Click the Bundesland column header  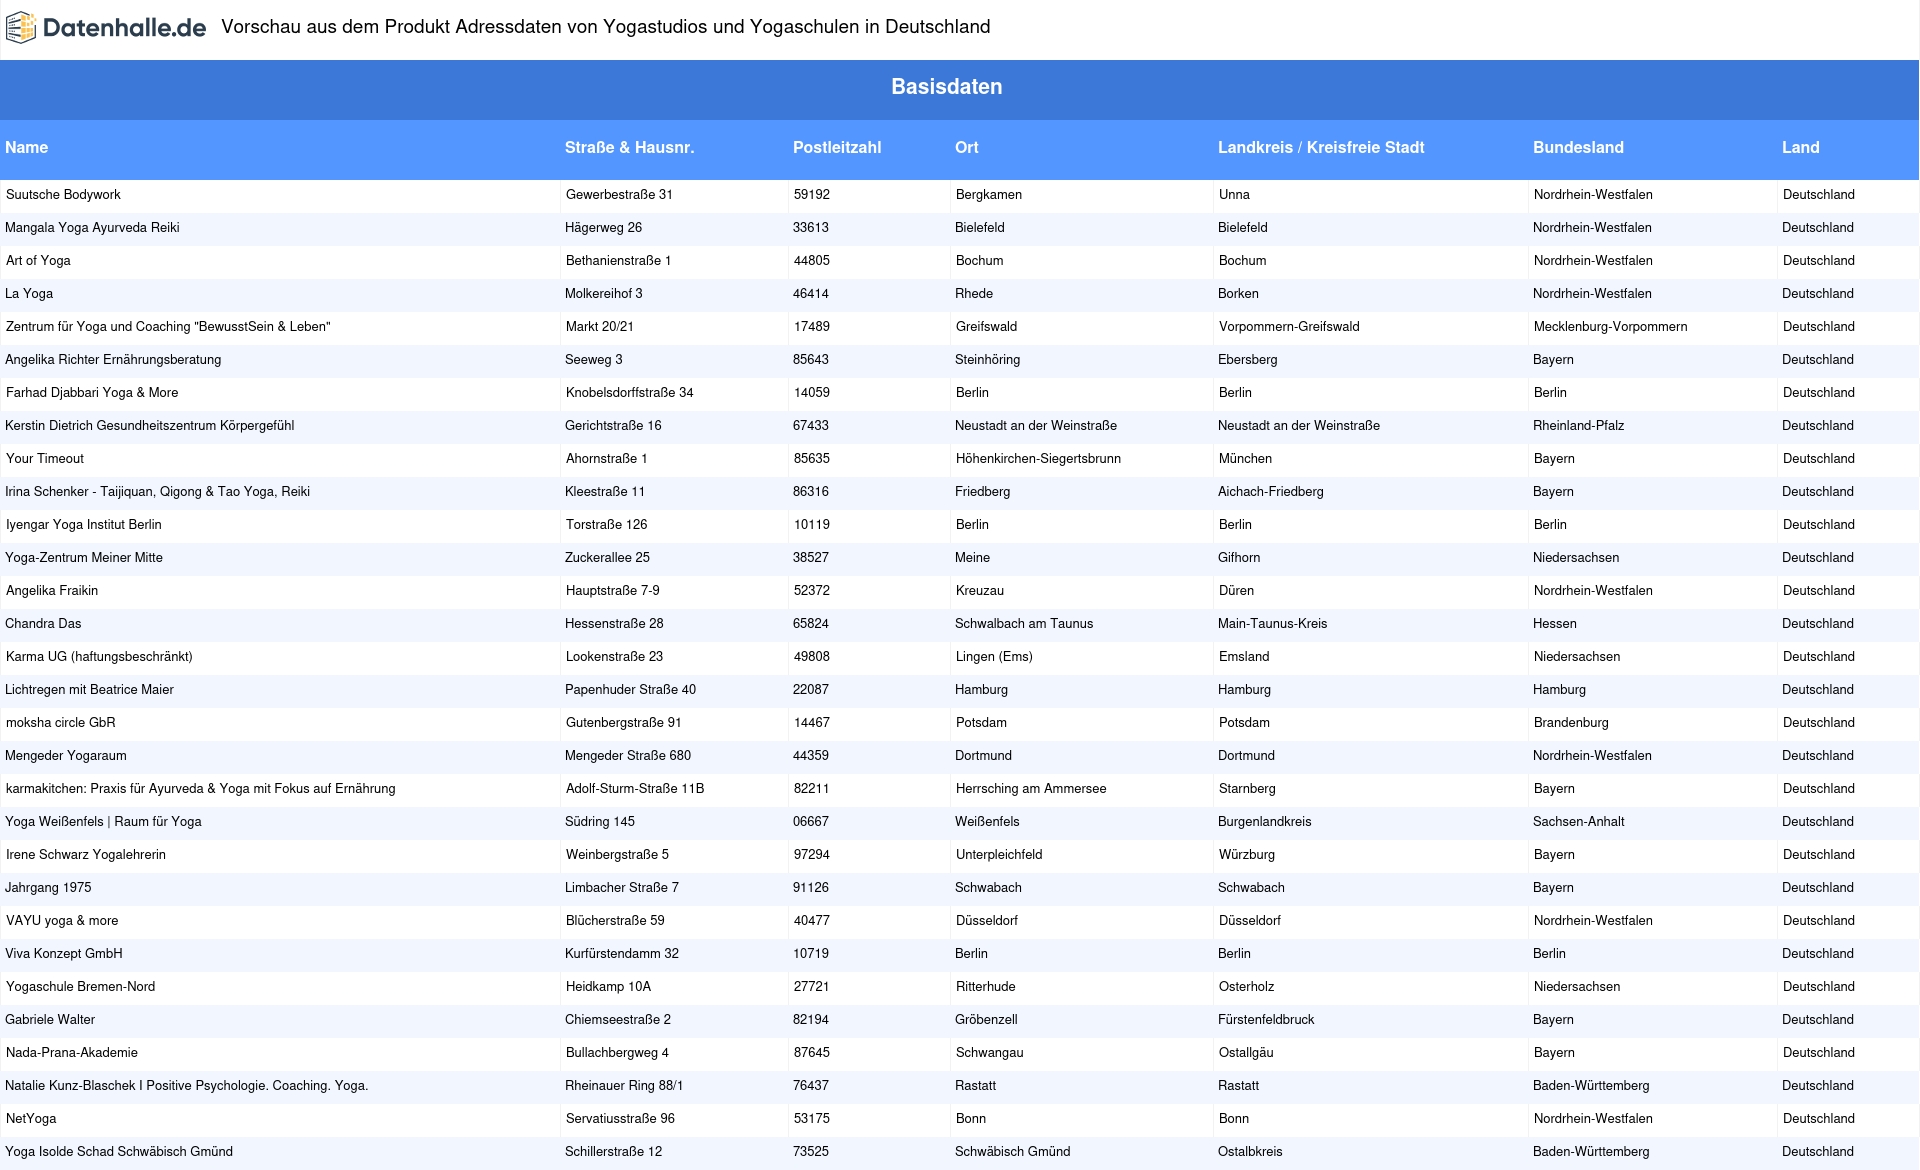[x=1578, y=147]
